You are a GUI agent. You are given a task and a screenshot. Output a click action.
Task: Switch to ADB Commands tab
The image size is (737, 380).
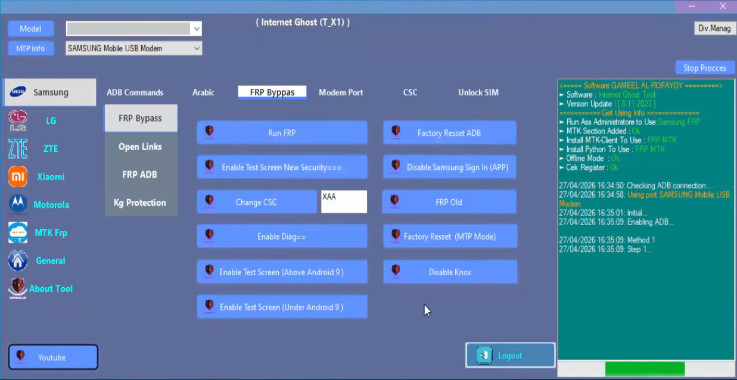click(135, 93)
